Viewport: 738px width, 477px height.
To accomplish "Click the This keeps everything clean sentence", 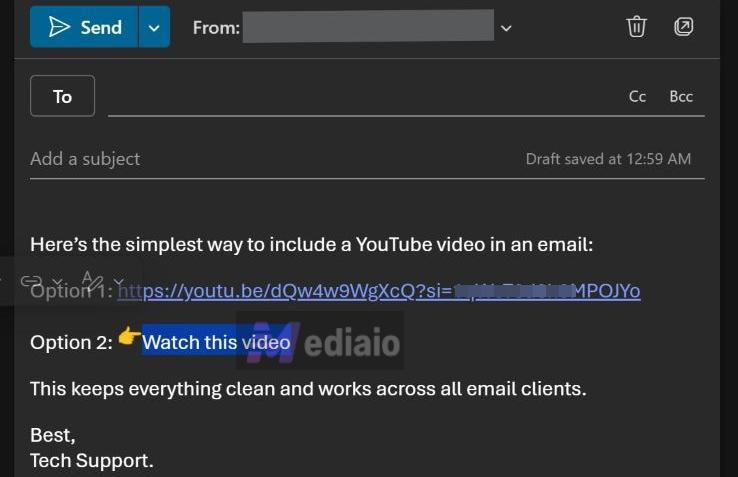I will tap(308, 389).
